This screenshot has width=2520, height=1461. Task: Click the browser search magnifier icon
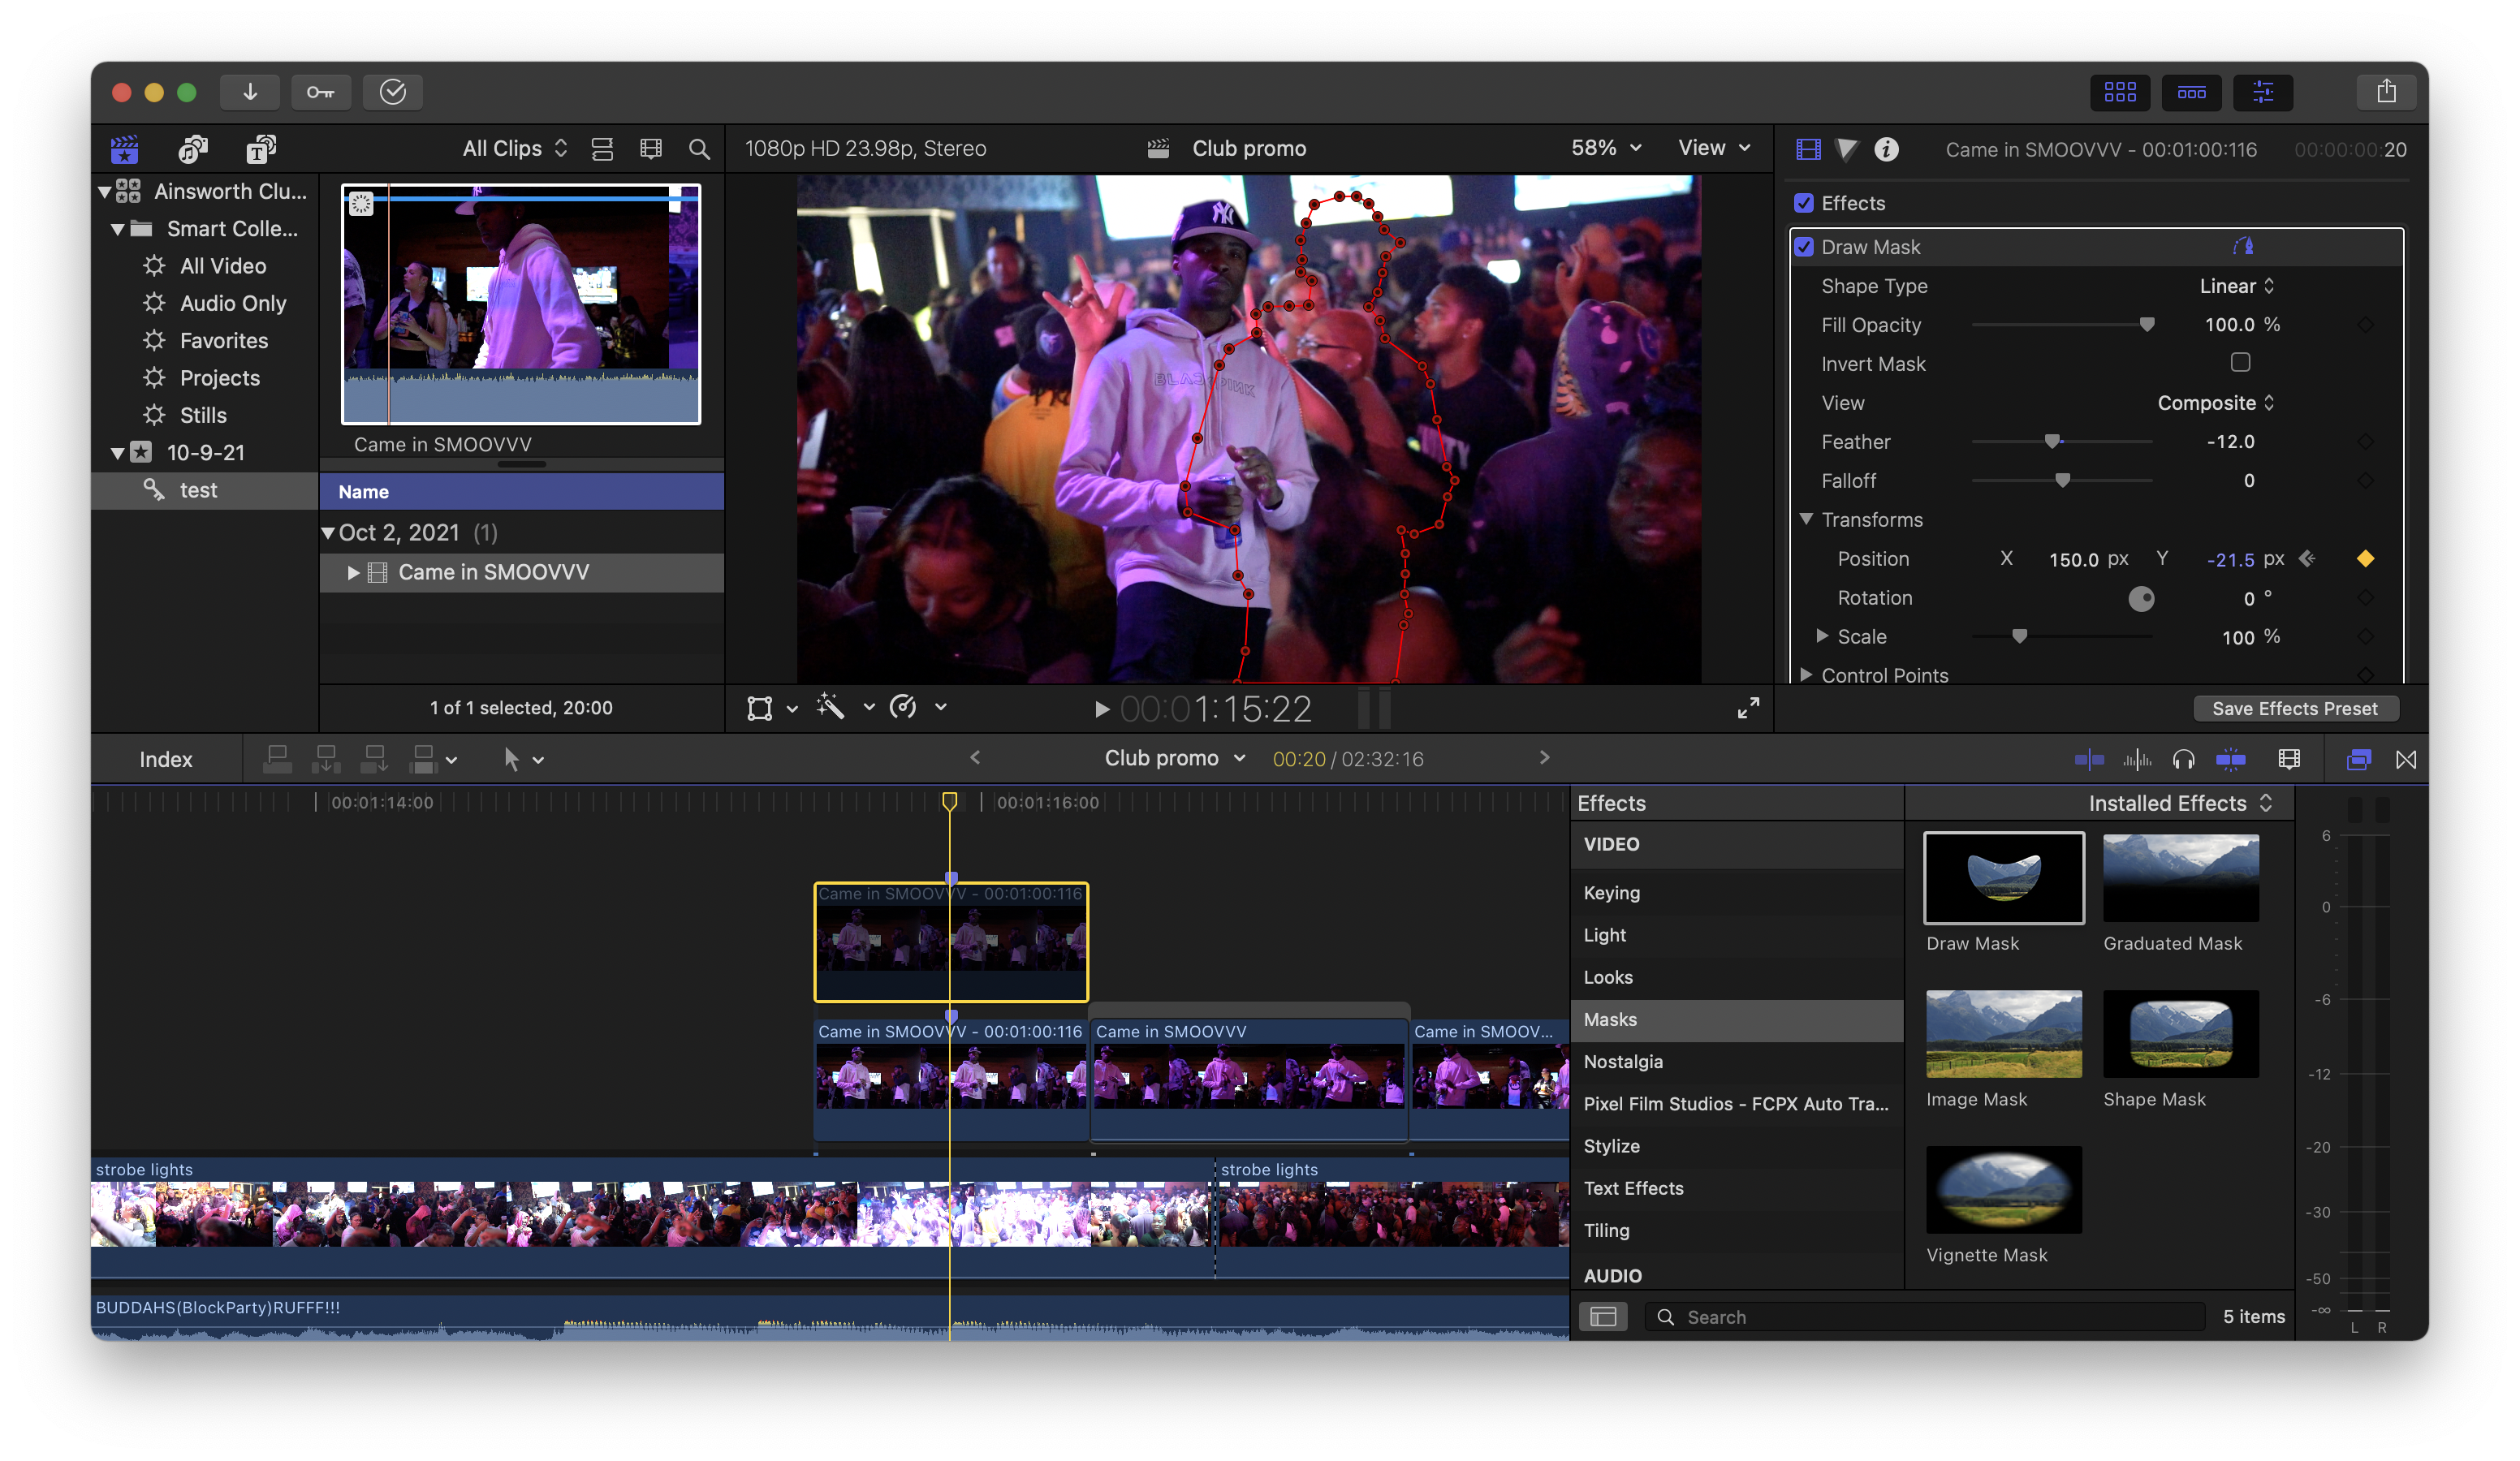click(699, 149)
